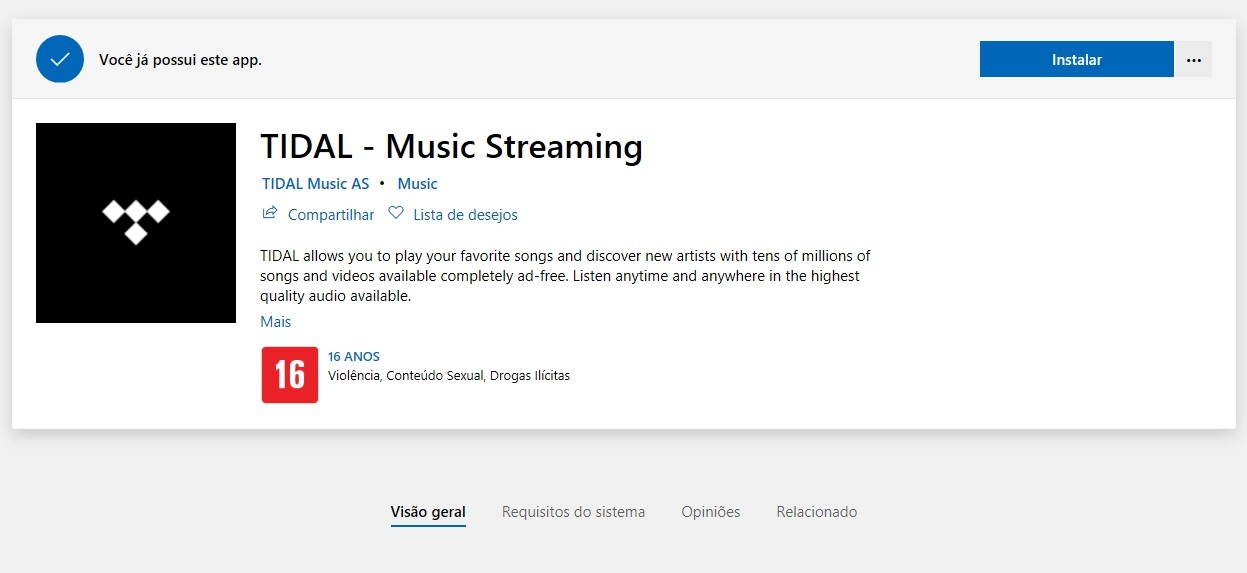
Task: Add the app via Lista de desejos
Action: (465, 215)
